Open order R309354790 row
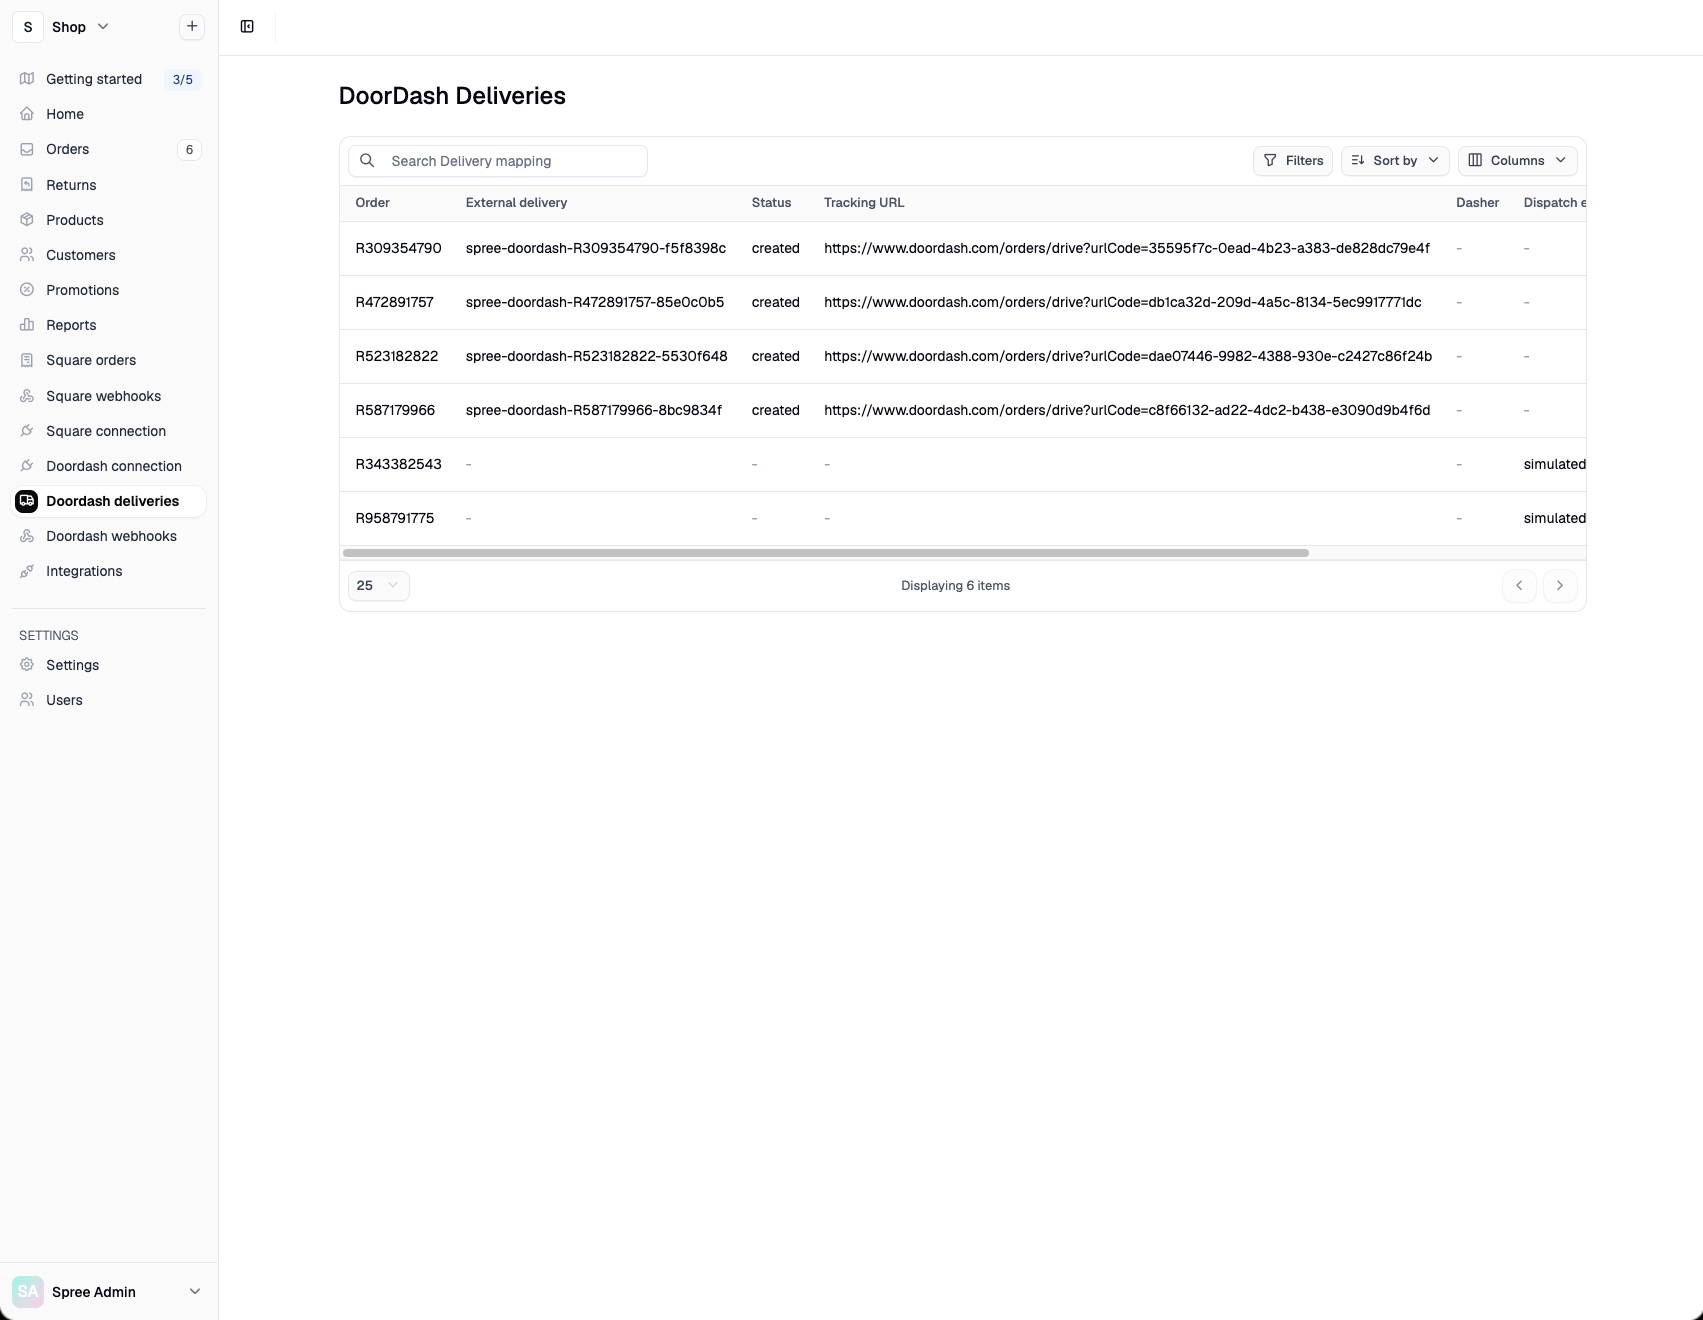This screenshot has width=1703, height=1320. click(x=963, y=248)
